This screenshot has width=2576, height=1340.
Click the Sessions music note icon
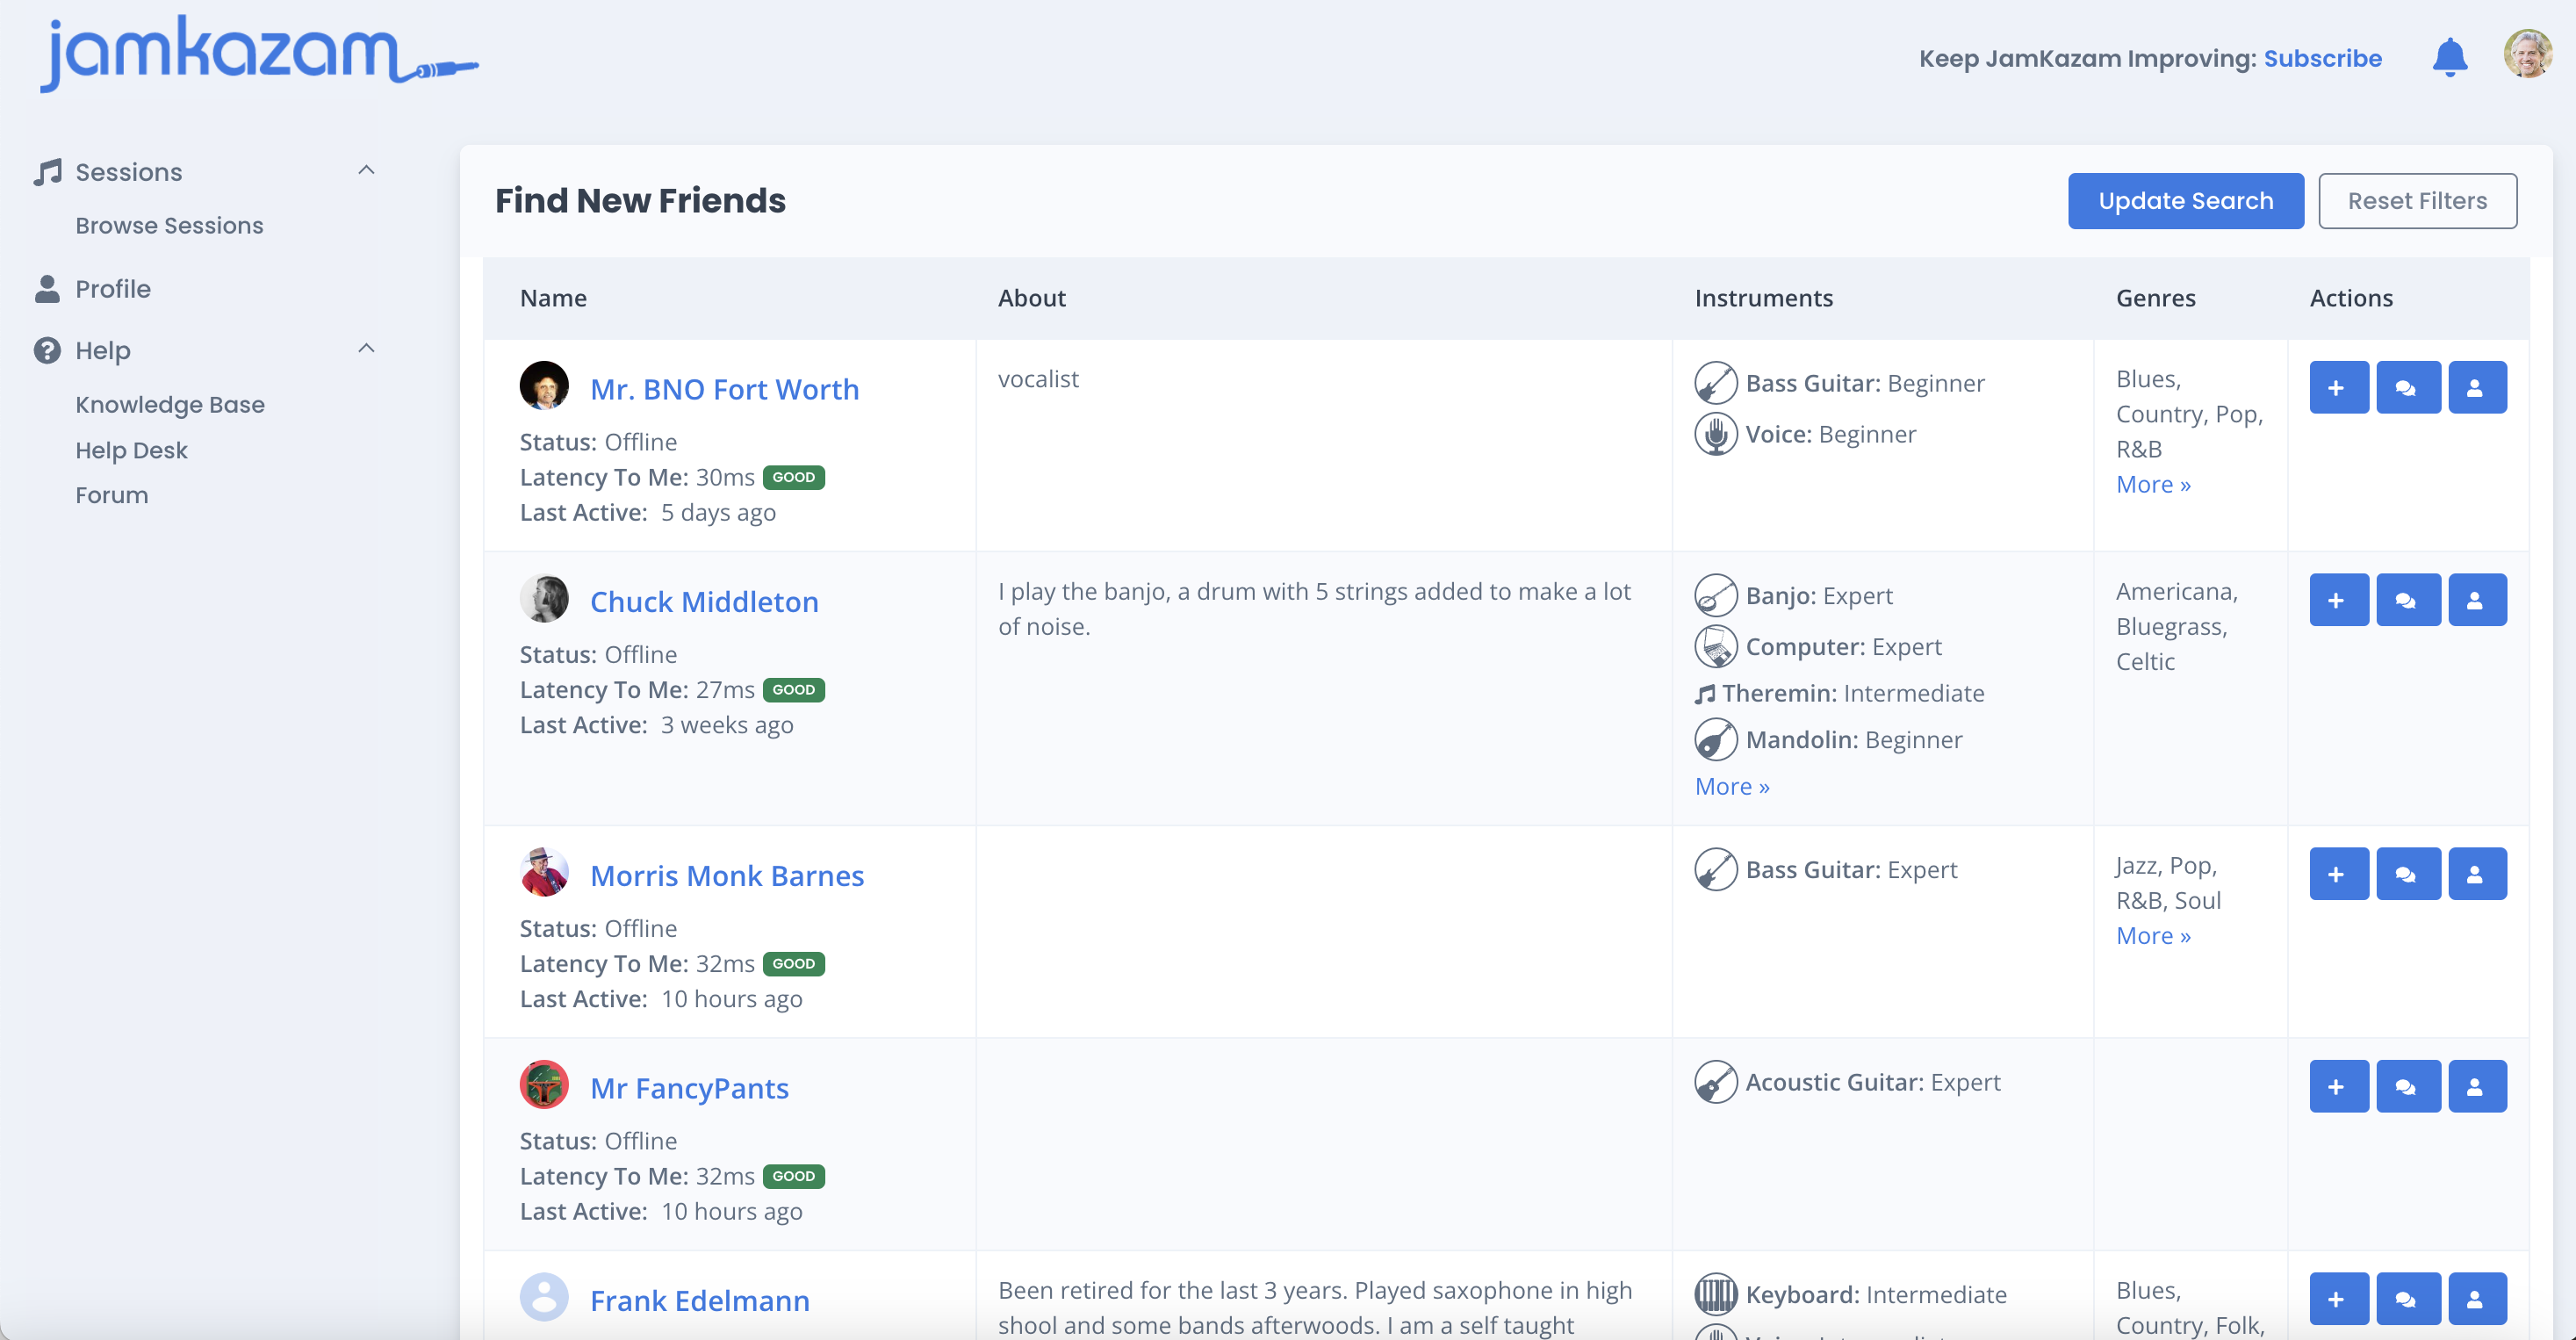(47, 172)
